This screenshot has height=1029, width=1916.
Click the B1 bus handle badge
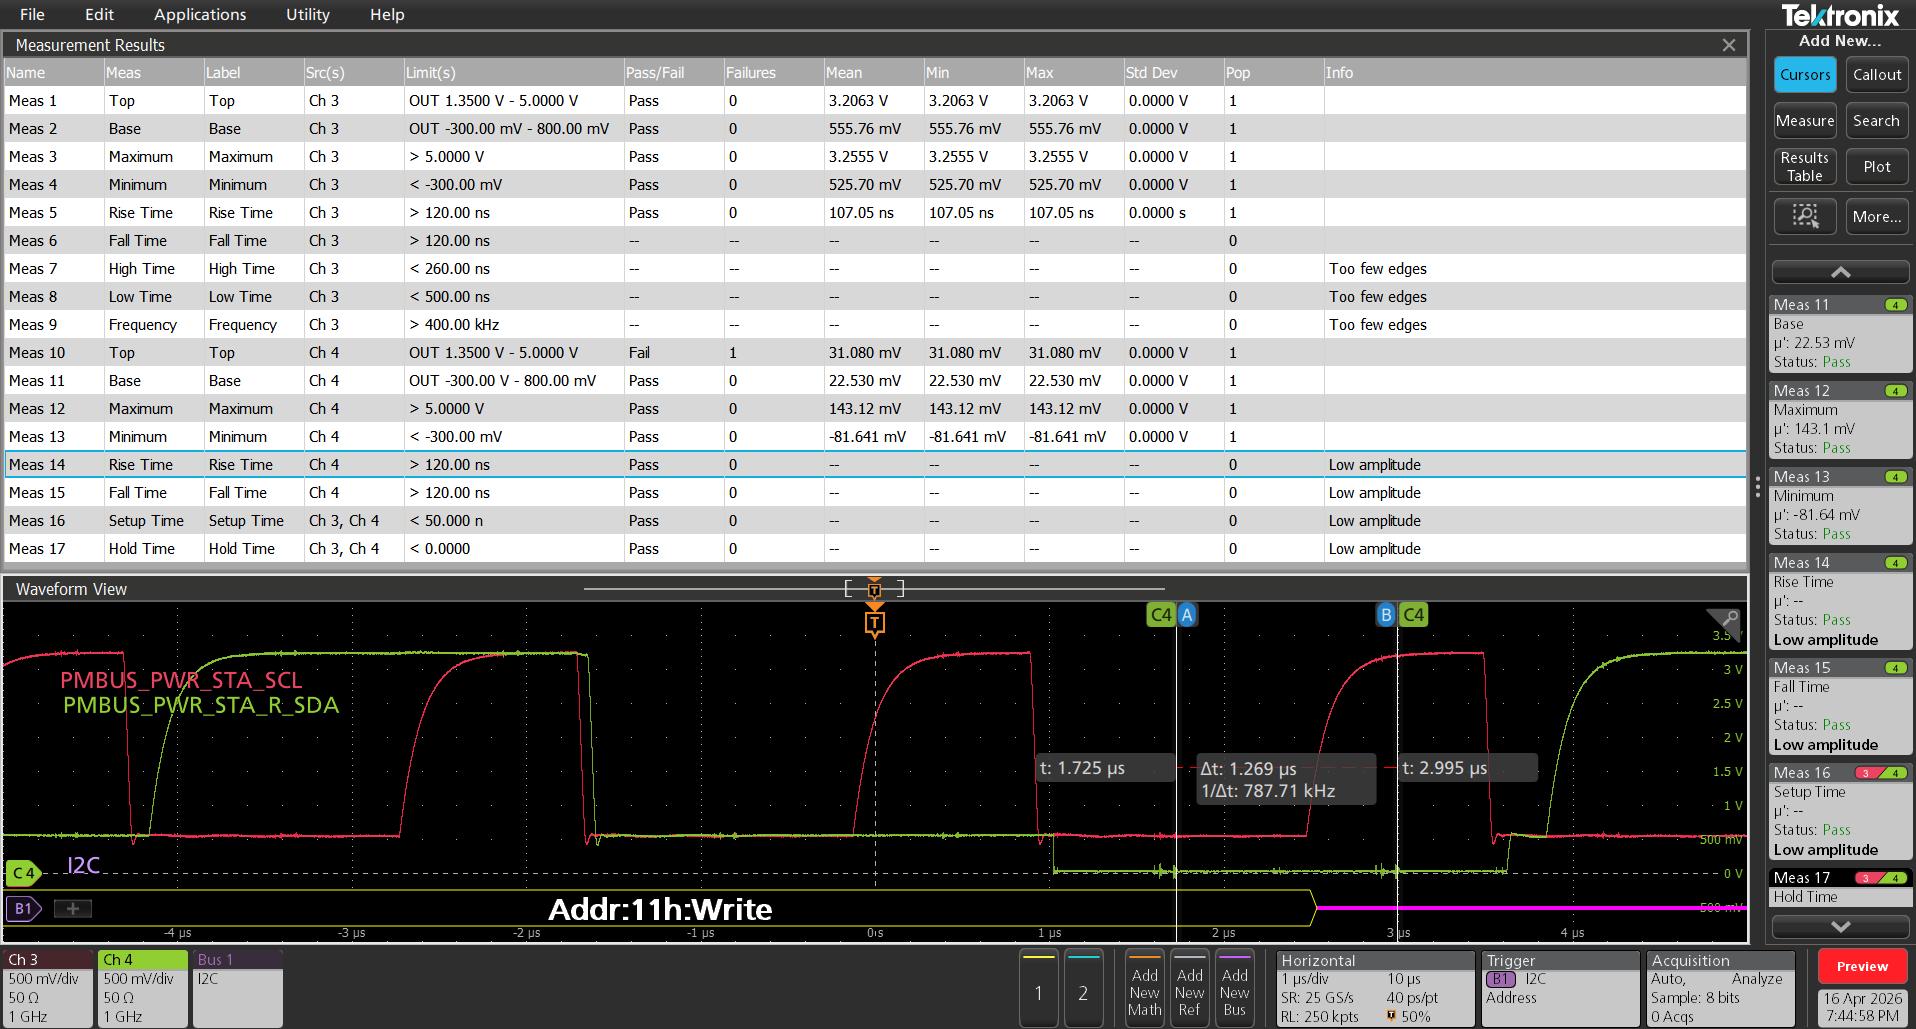23,908
